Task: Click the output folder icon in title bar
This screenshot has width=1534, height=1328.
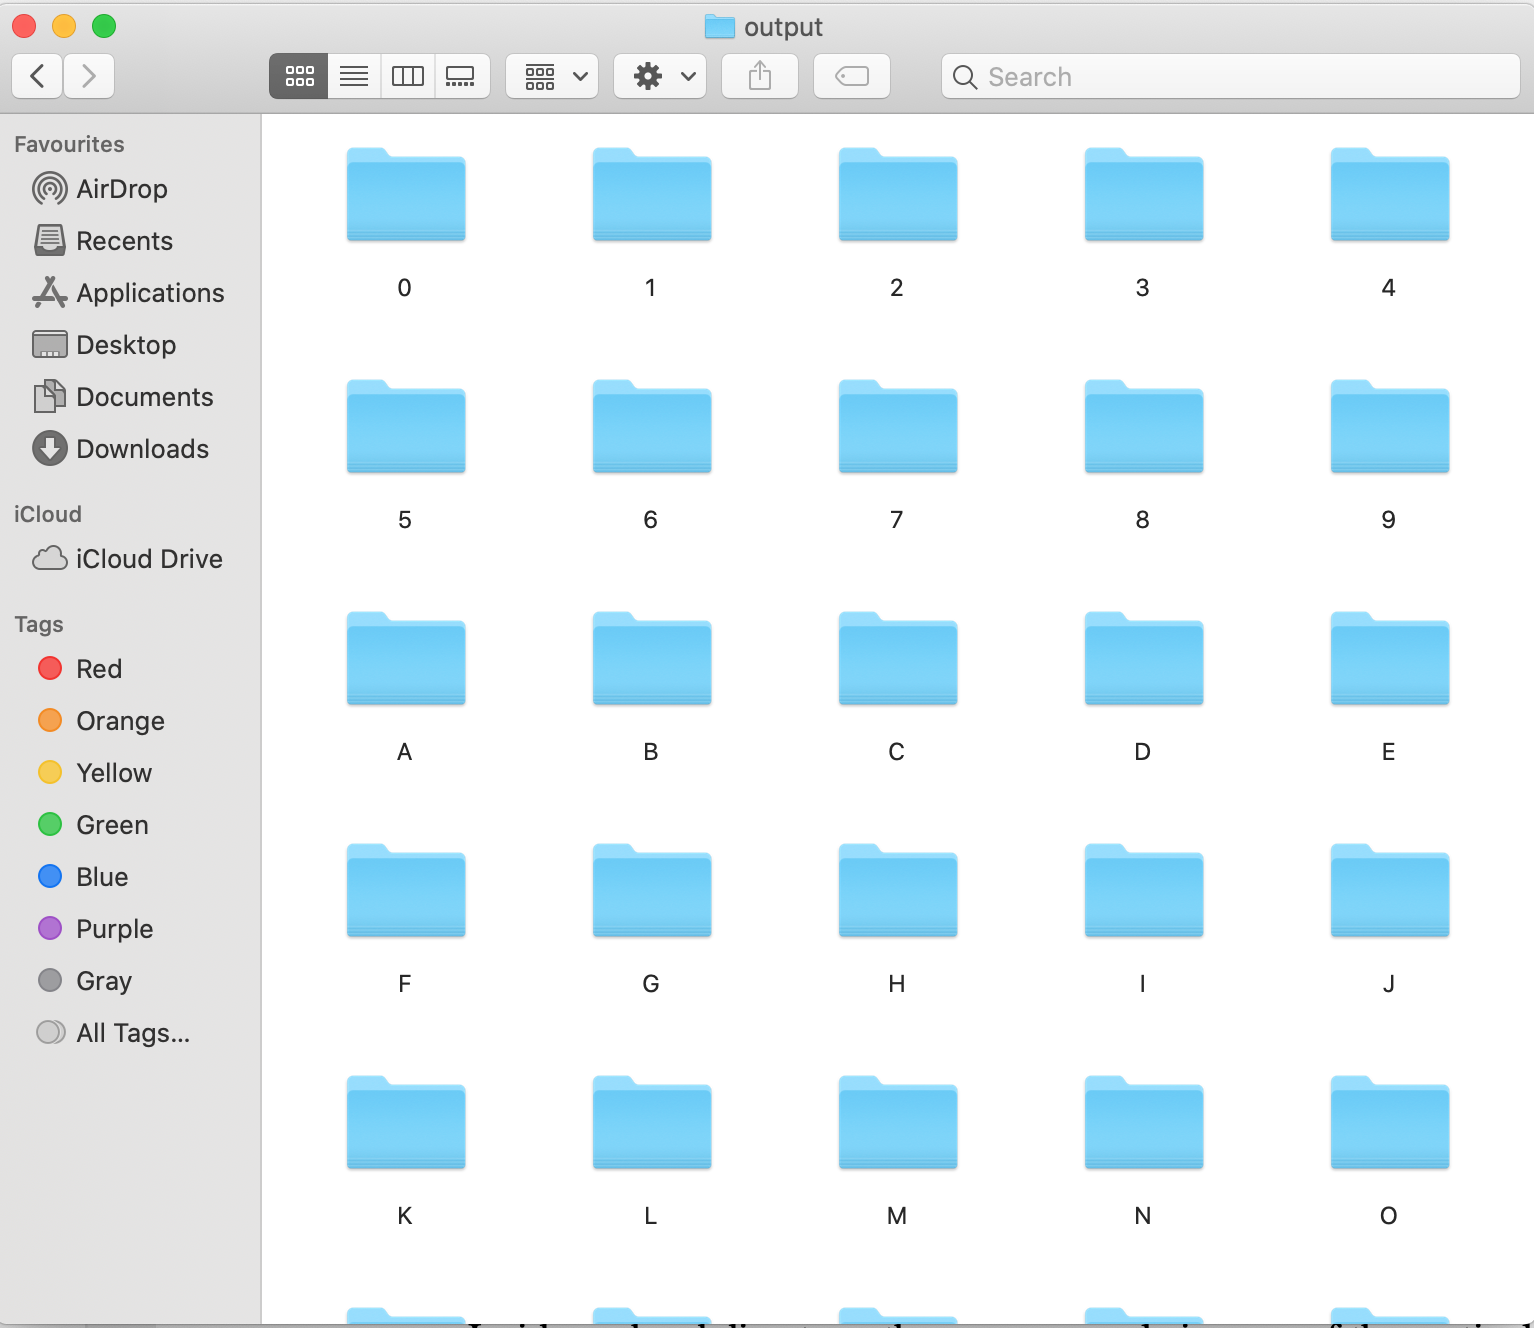Action: tap(720, 27)
